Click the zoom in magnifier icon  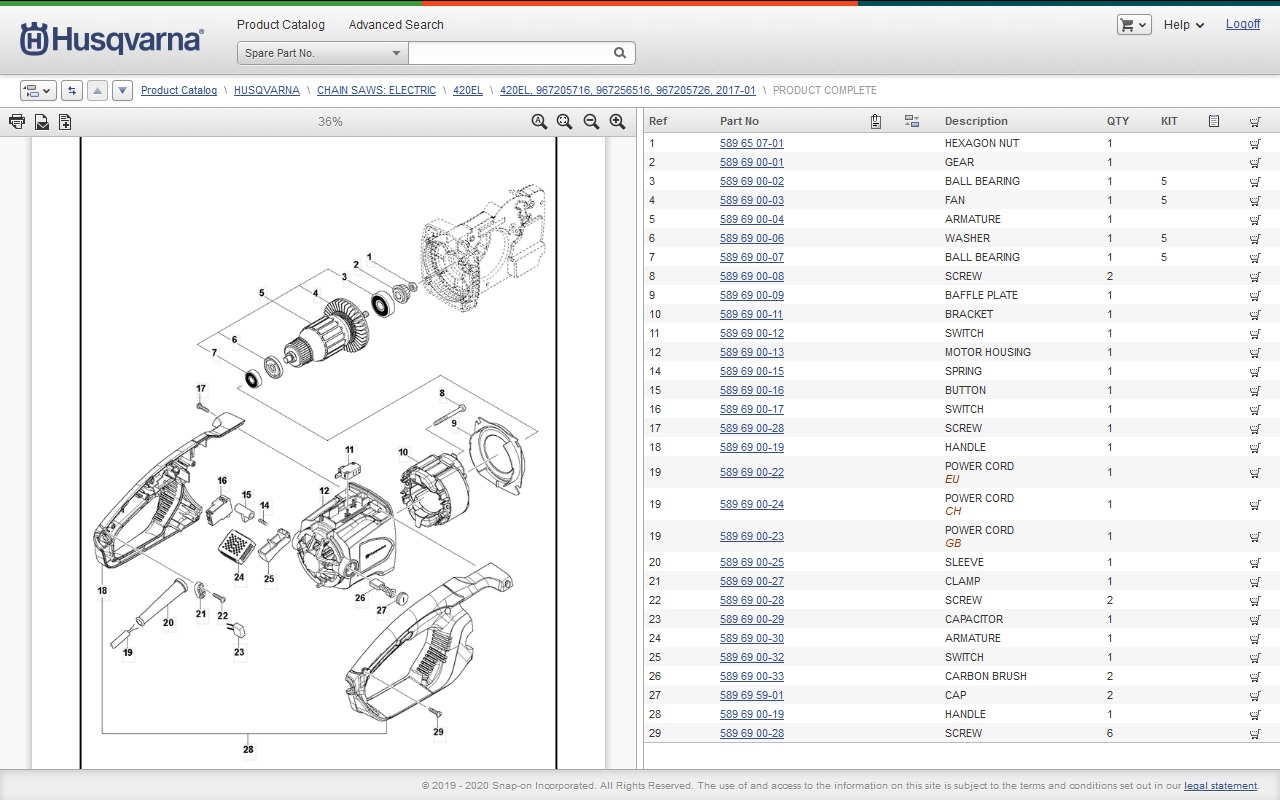click(617, 122)
